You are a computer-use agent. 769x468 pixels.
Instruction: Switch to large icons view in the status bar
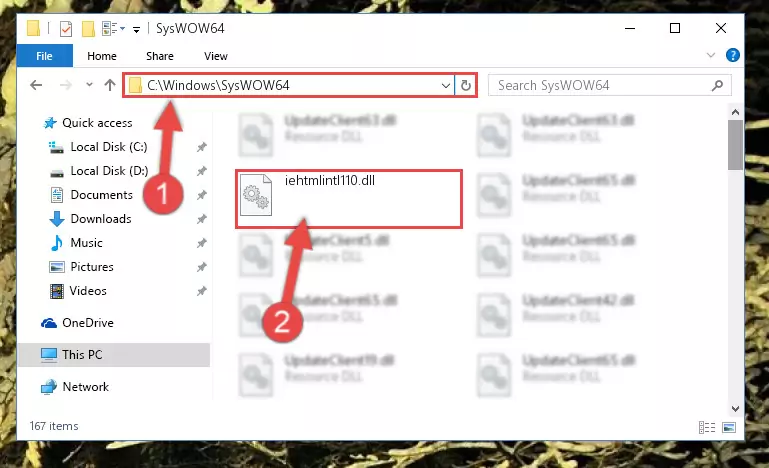[x=729, y=427]
